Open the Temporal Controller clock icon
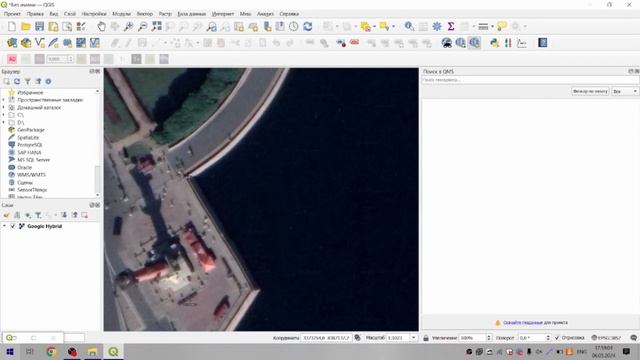This screenshot has width=640, height=360. 294,27
